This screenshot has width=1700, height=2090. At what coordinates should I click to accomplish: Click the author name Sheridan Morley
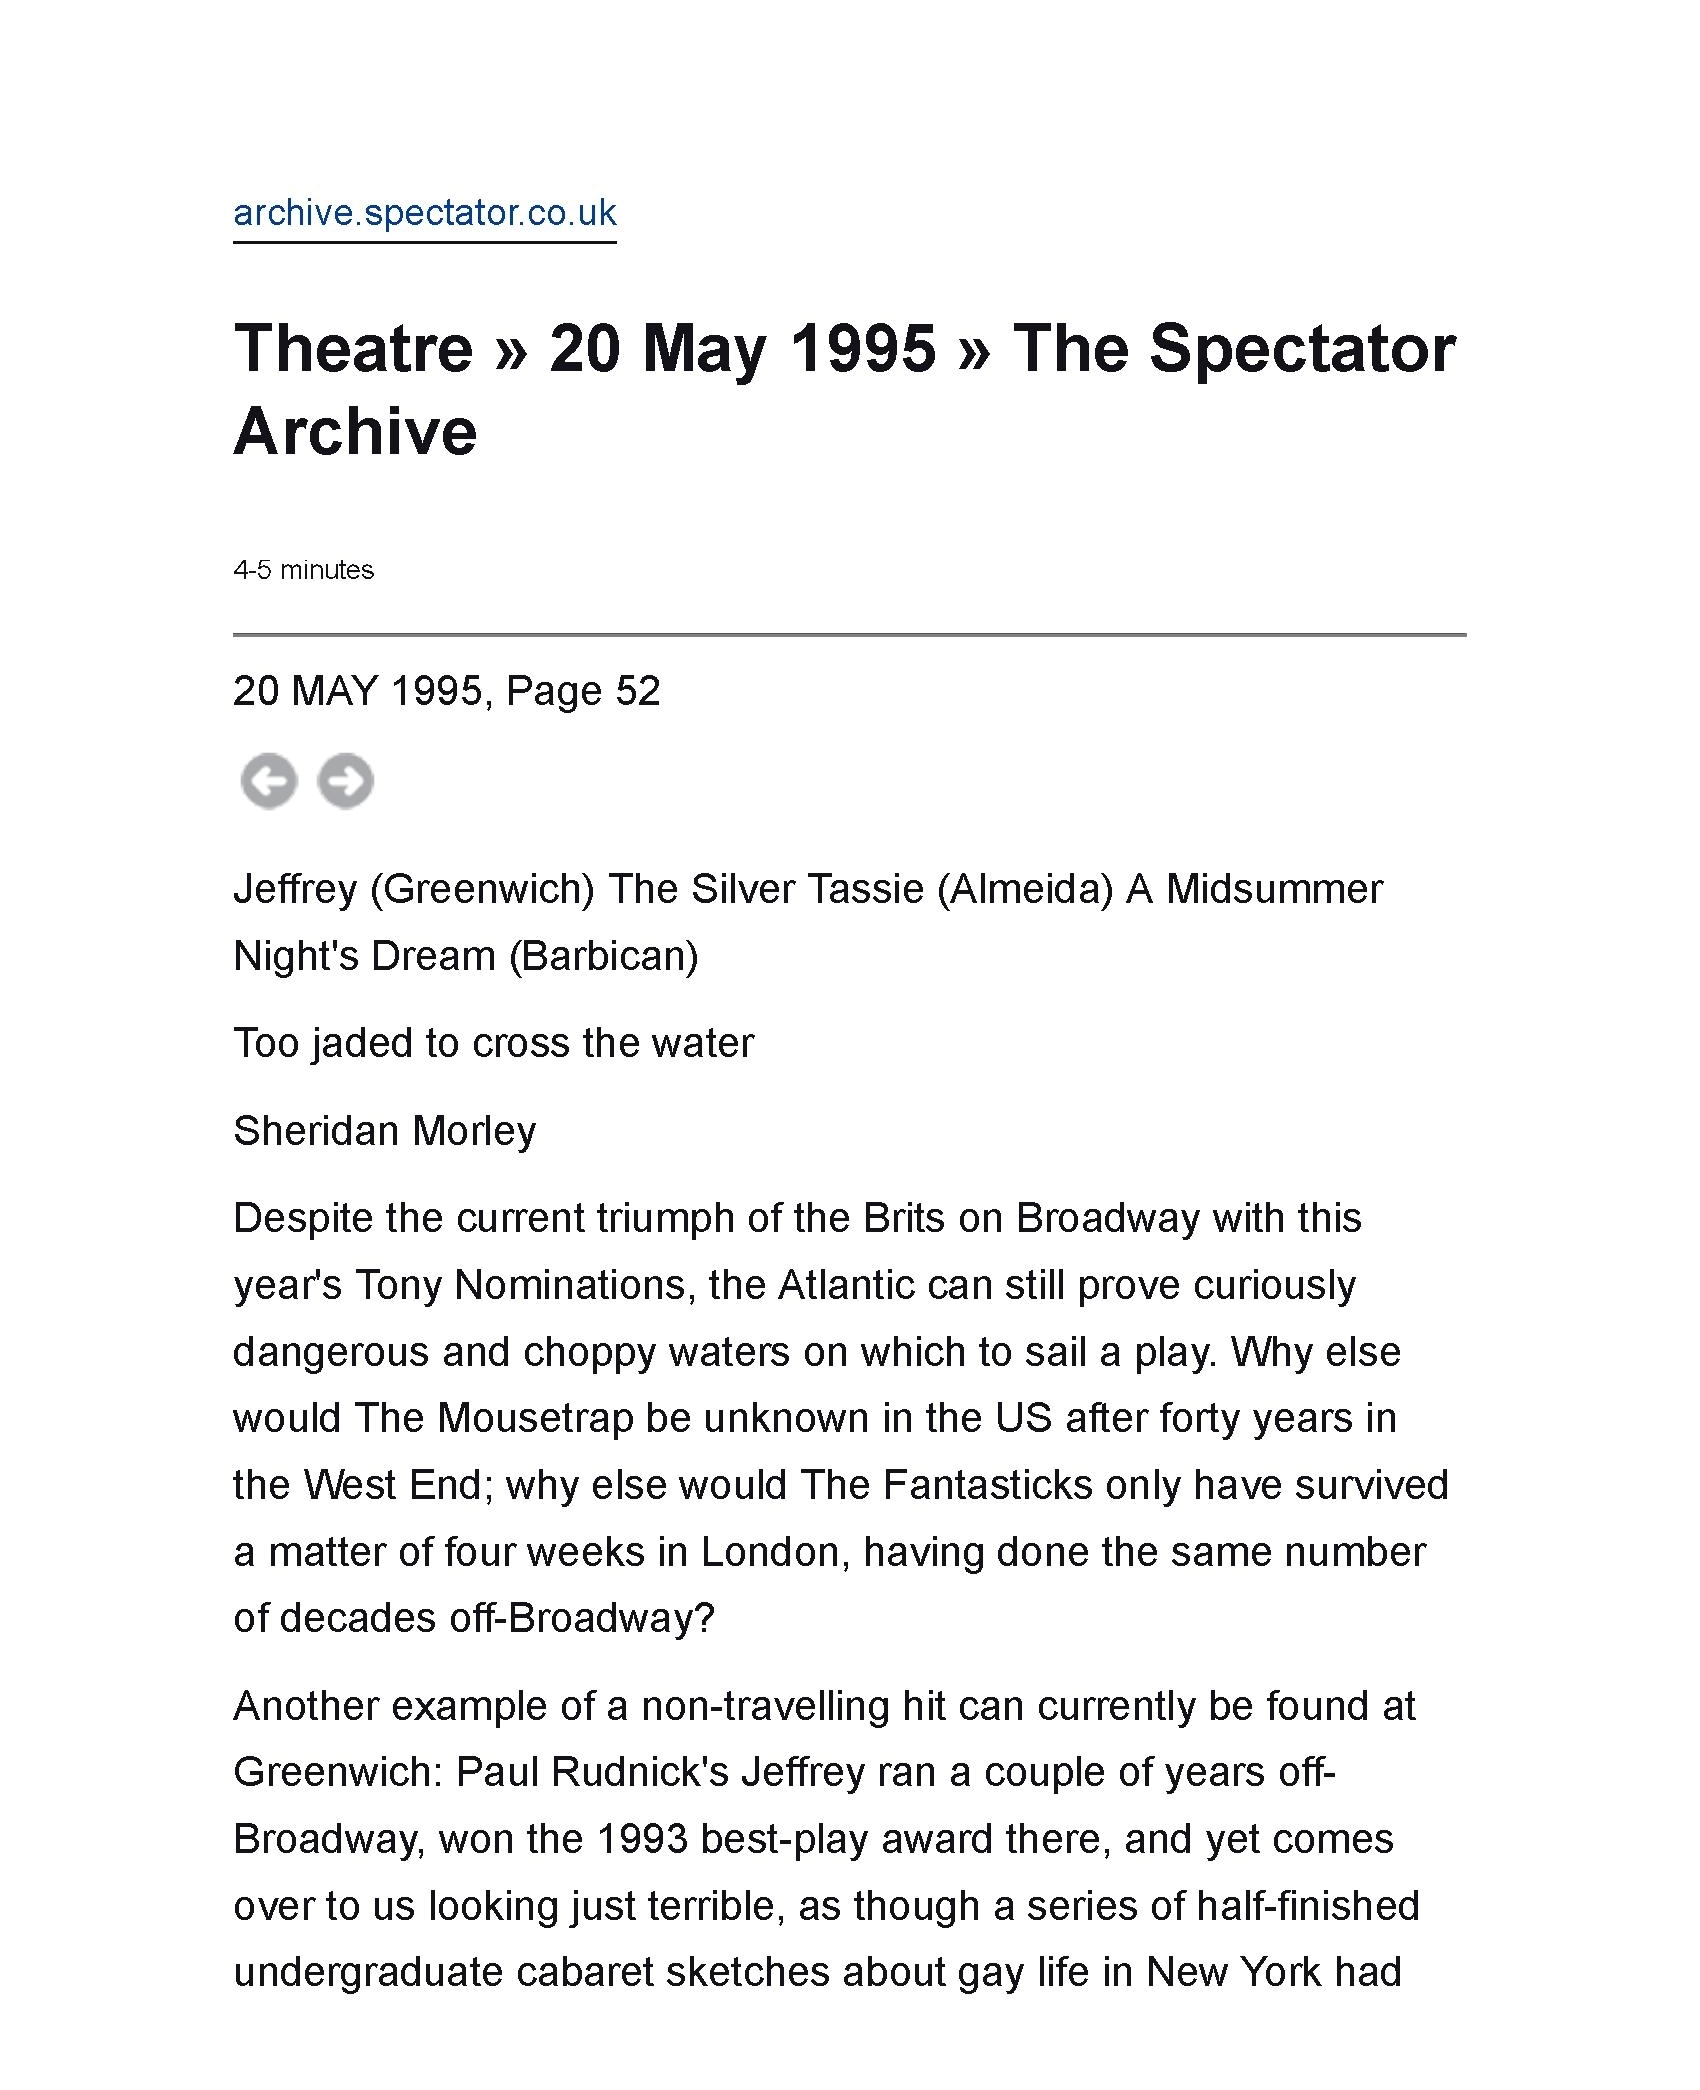pyautogui.click(x=384, y=1131)
